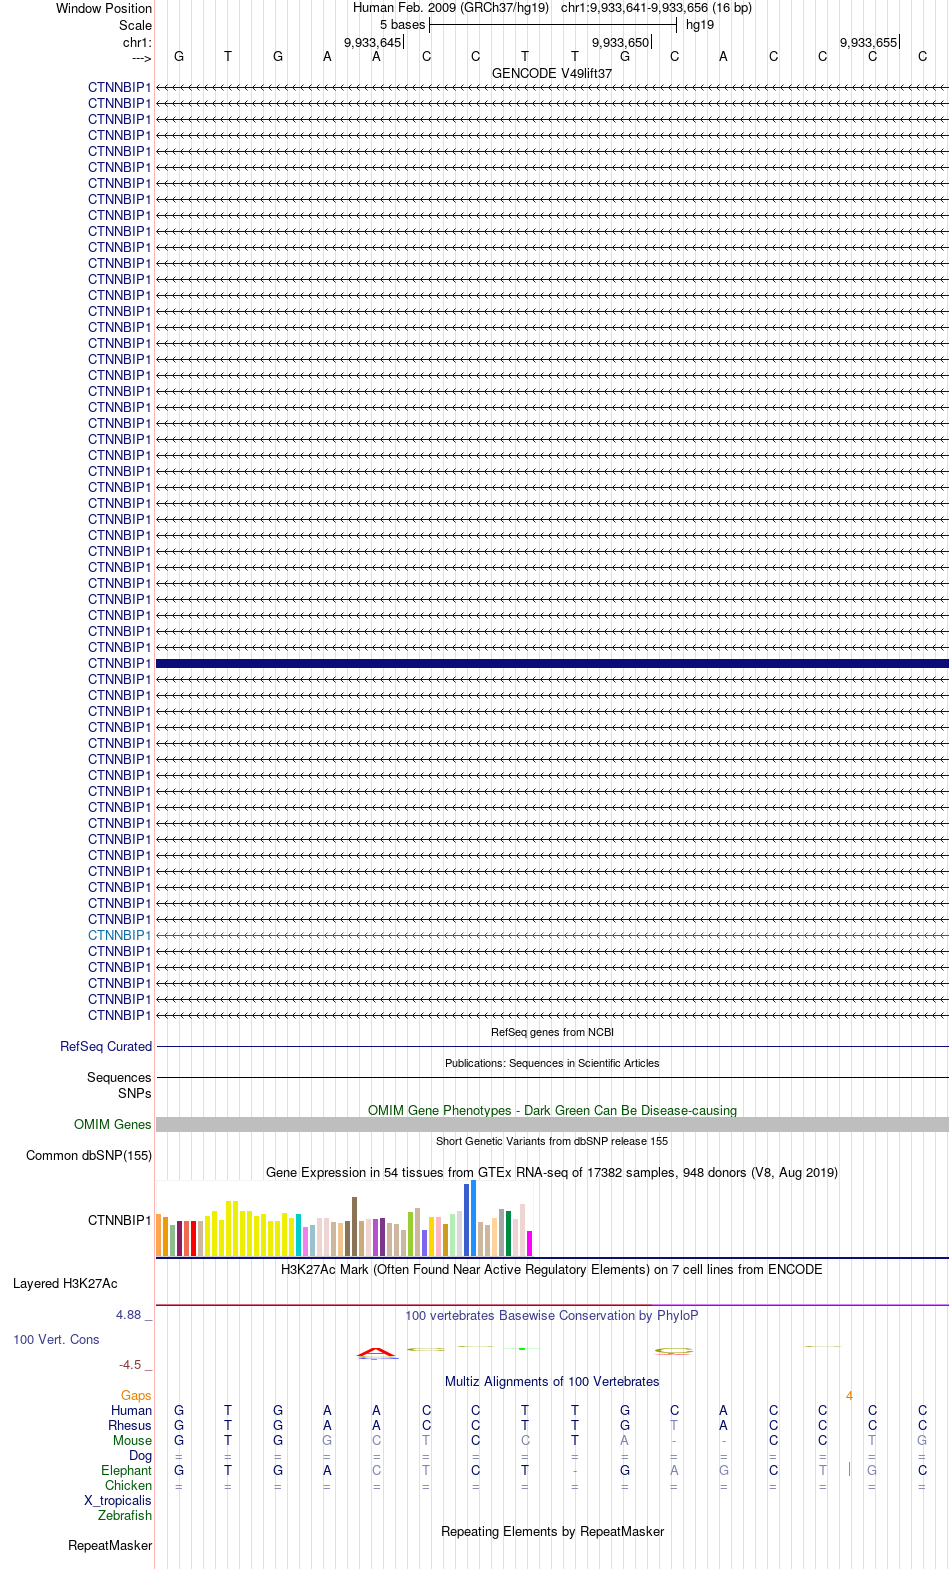Screen dimensions: 950x1569
Task: Select the Human alignment row label
Action: coord(131,1410)
